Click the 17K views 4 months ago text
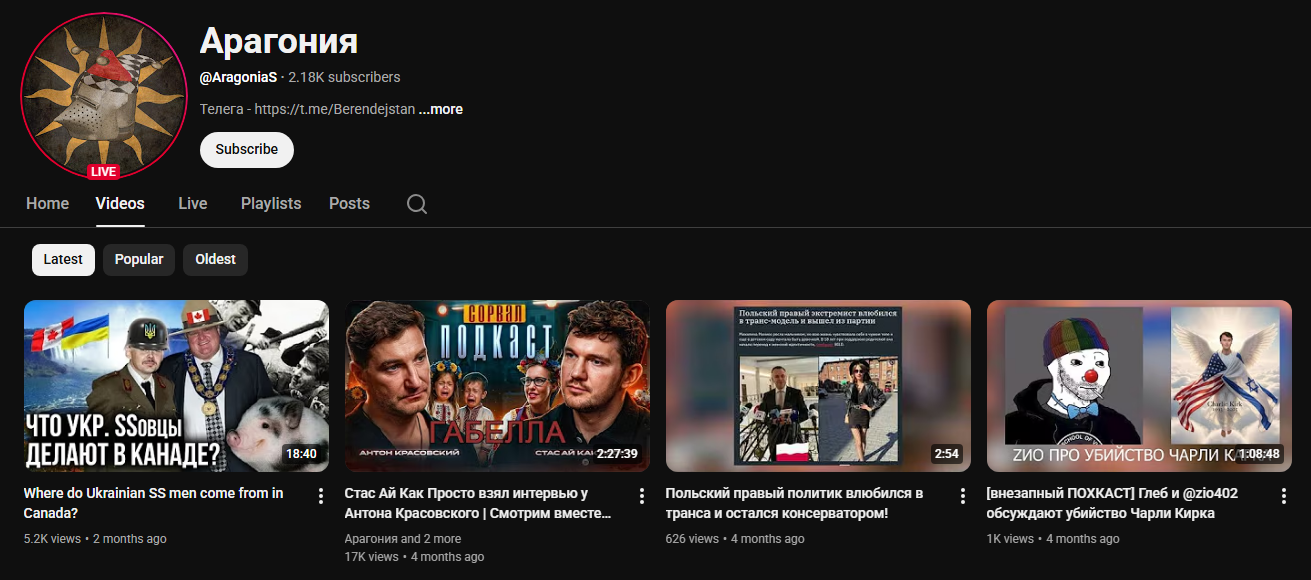Screen dimensions: 1311x580 tap(415, 557)
